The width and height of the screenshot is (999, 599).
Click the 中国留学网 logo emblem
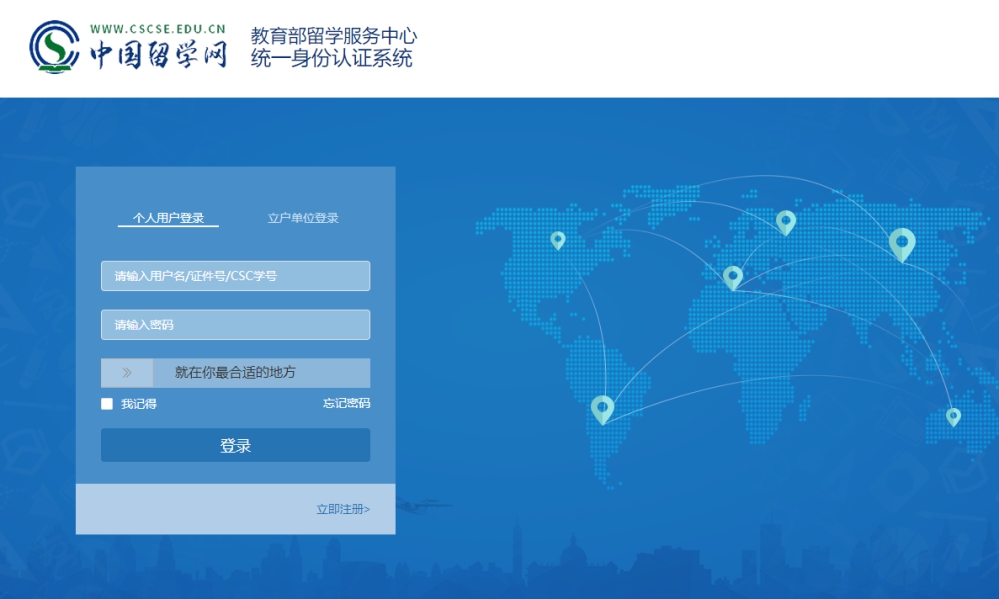(54, 47)
